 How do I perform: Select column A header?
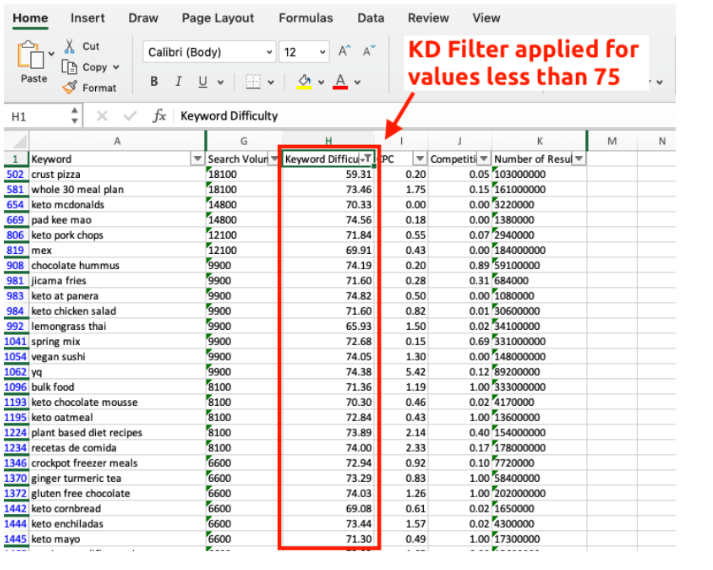click(117, 141)
